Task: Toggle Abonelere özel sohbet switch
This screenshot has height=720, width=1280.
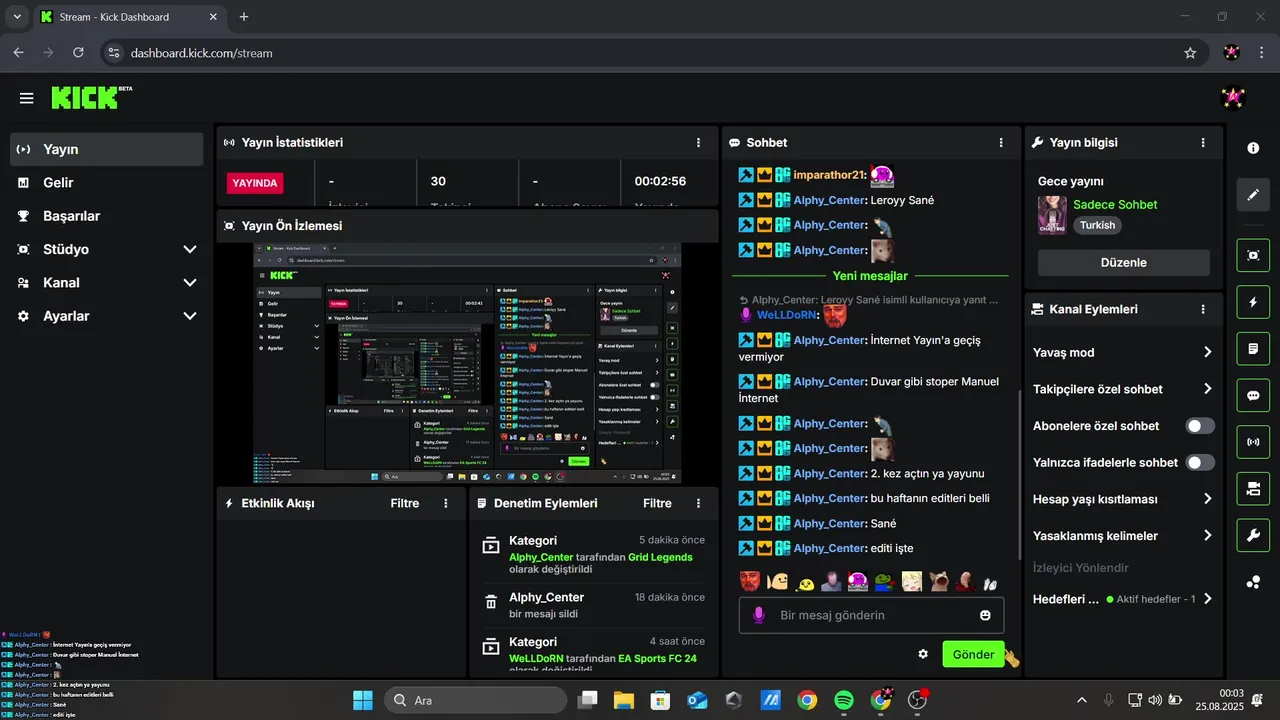Action: 1200,426
